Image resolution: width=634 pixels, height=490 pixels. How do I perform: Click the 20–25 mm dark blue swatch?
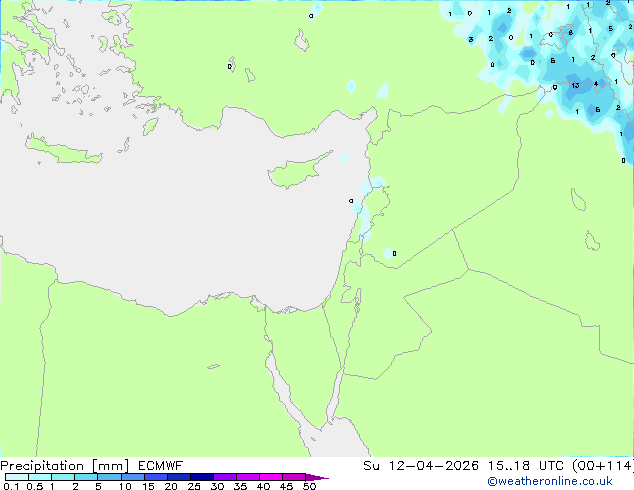click(178, 477)
